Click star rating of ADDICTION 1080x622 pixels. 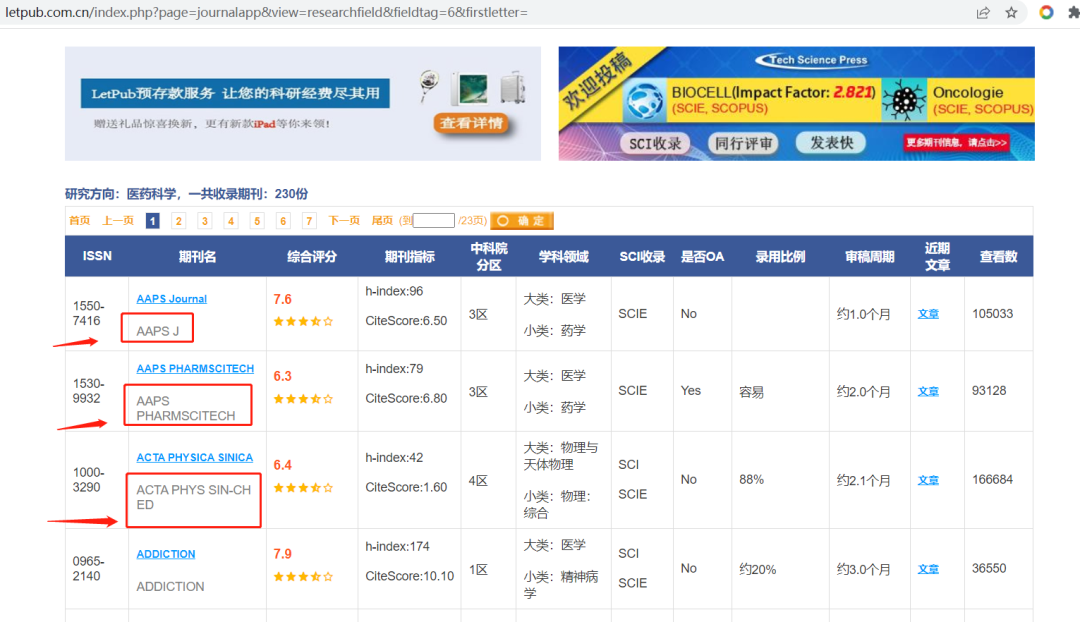coord(303,577)
